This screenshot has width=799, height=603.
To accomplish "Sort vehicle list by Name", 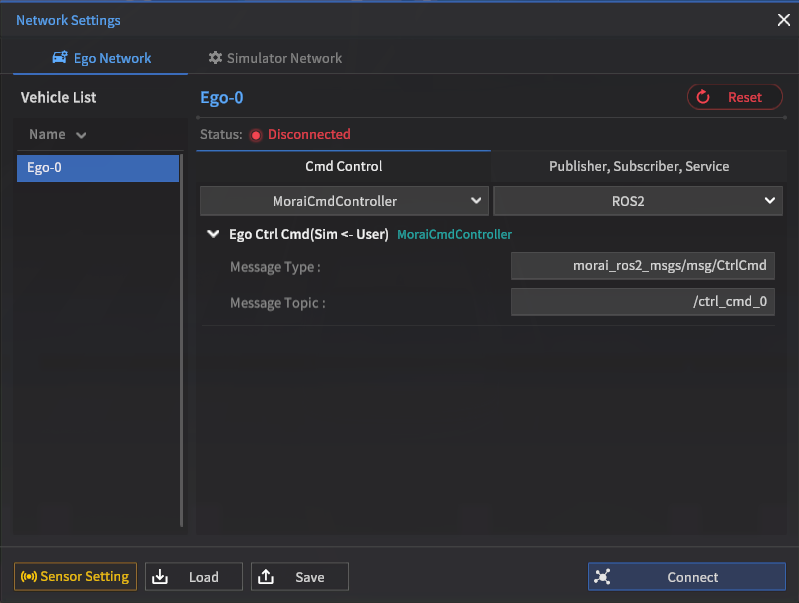I will tap(57, 135).
